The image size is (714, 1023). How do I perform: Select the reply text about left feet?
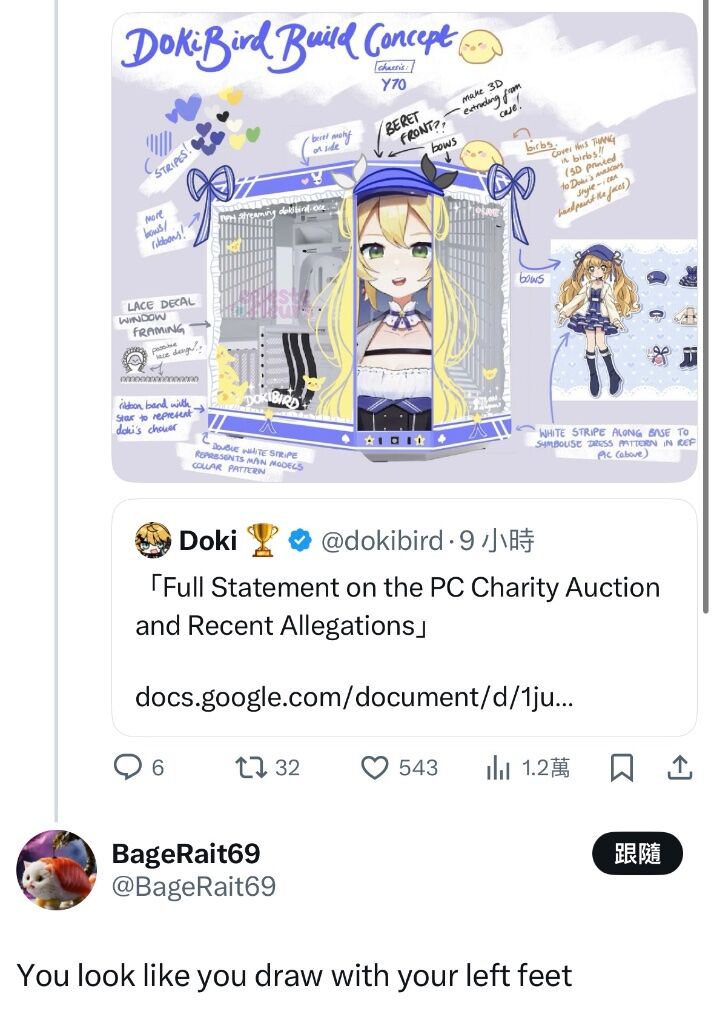click(294, 975)
